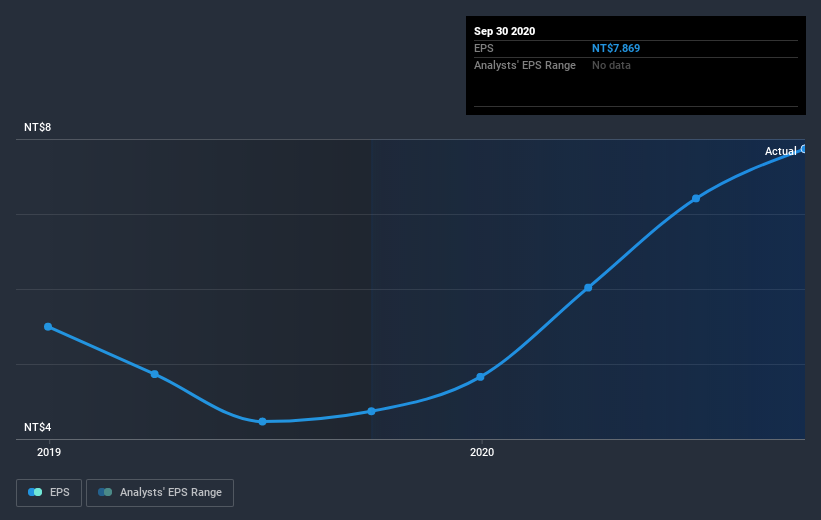Click the 2019 x-axis label
The width and height of the screenshot is (821, 520).
(49, 452)
